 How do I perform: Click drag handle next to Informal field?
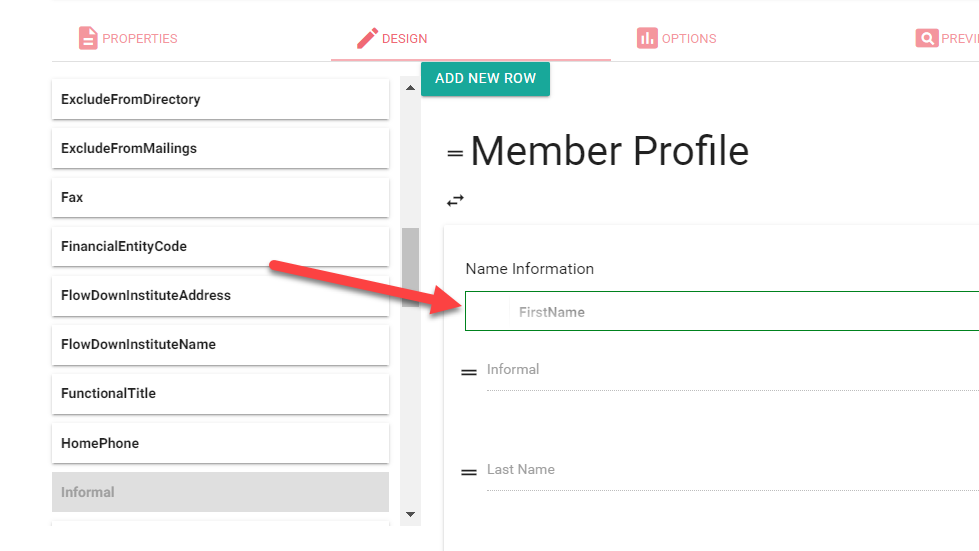[x=468, y=372]
